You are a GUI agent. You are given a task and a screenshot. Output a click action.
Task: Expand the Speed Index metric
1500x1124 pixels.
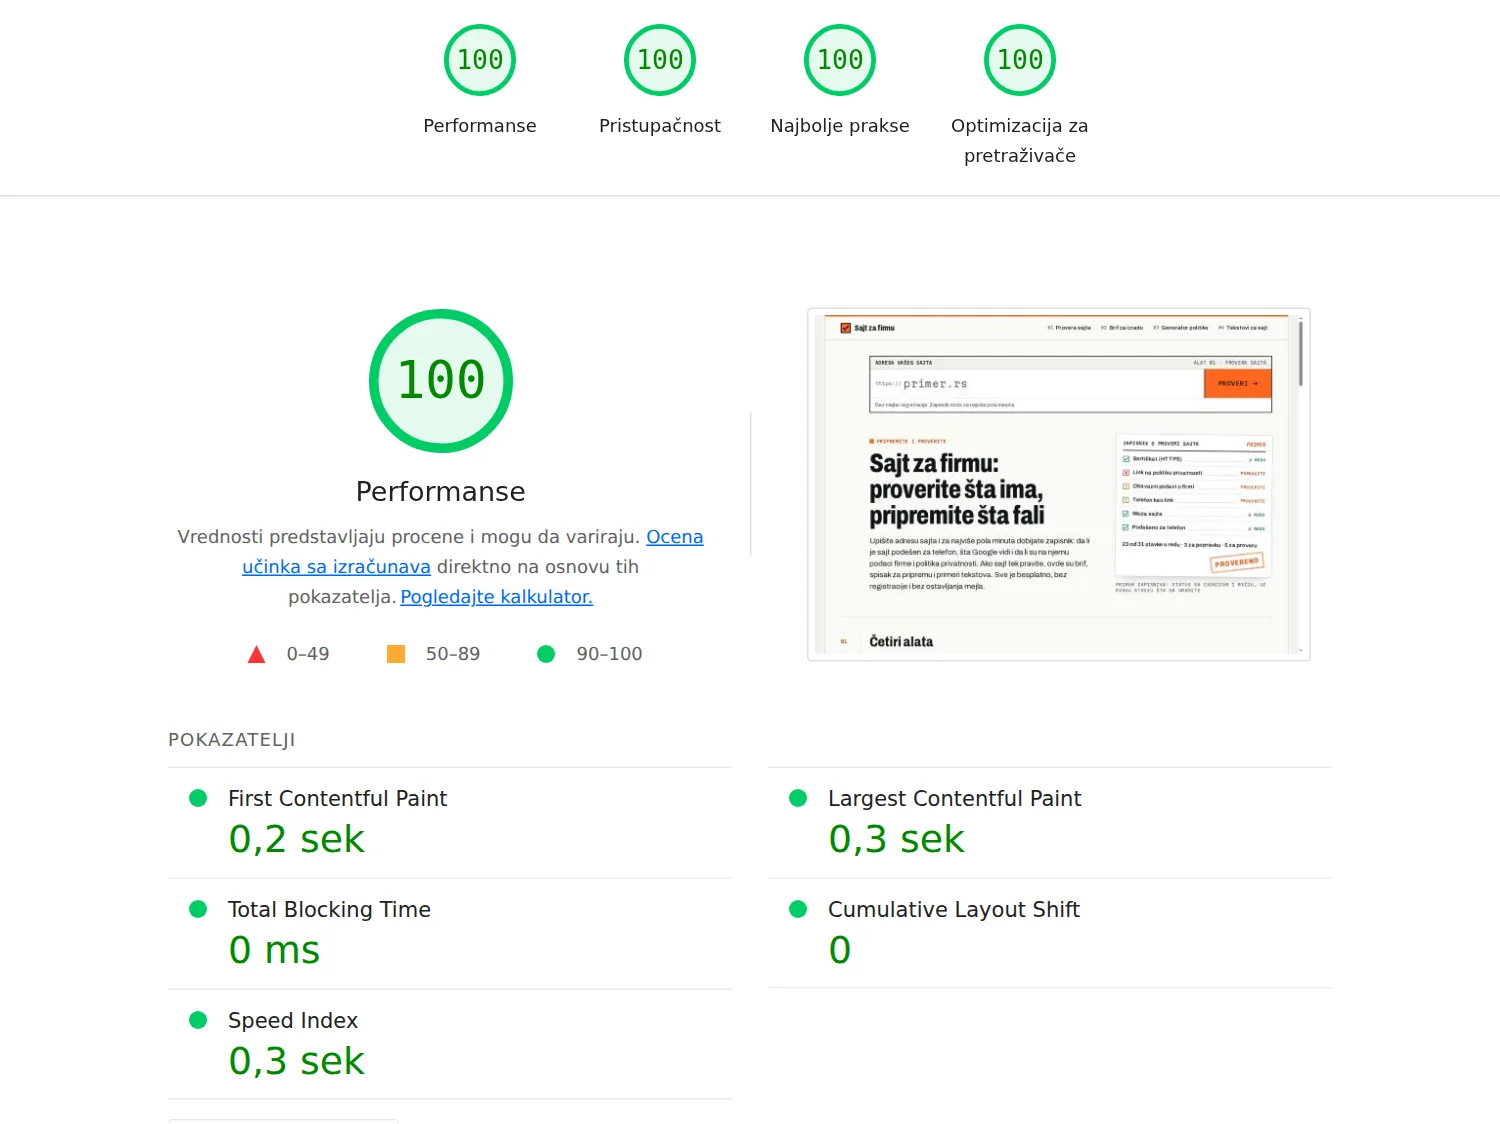(x=450, y=1045)
